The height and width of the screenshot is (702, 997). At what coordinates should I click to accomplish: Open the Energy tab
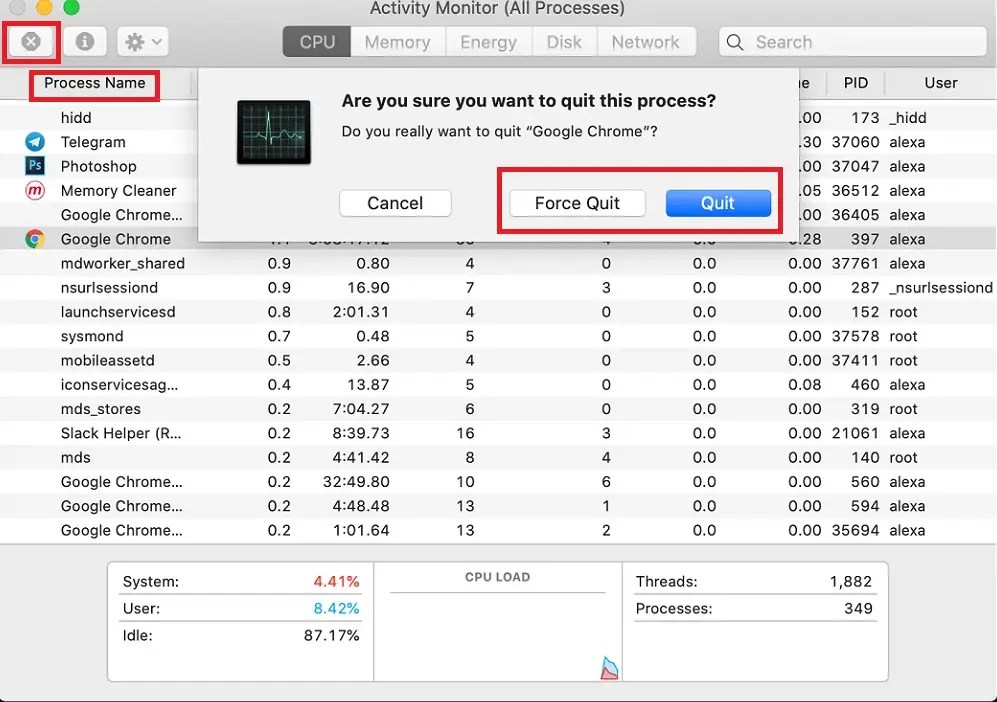click(488, 42)
